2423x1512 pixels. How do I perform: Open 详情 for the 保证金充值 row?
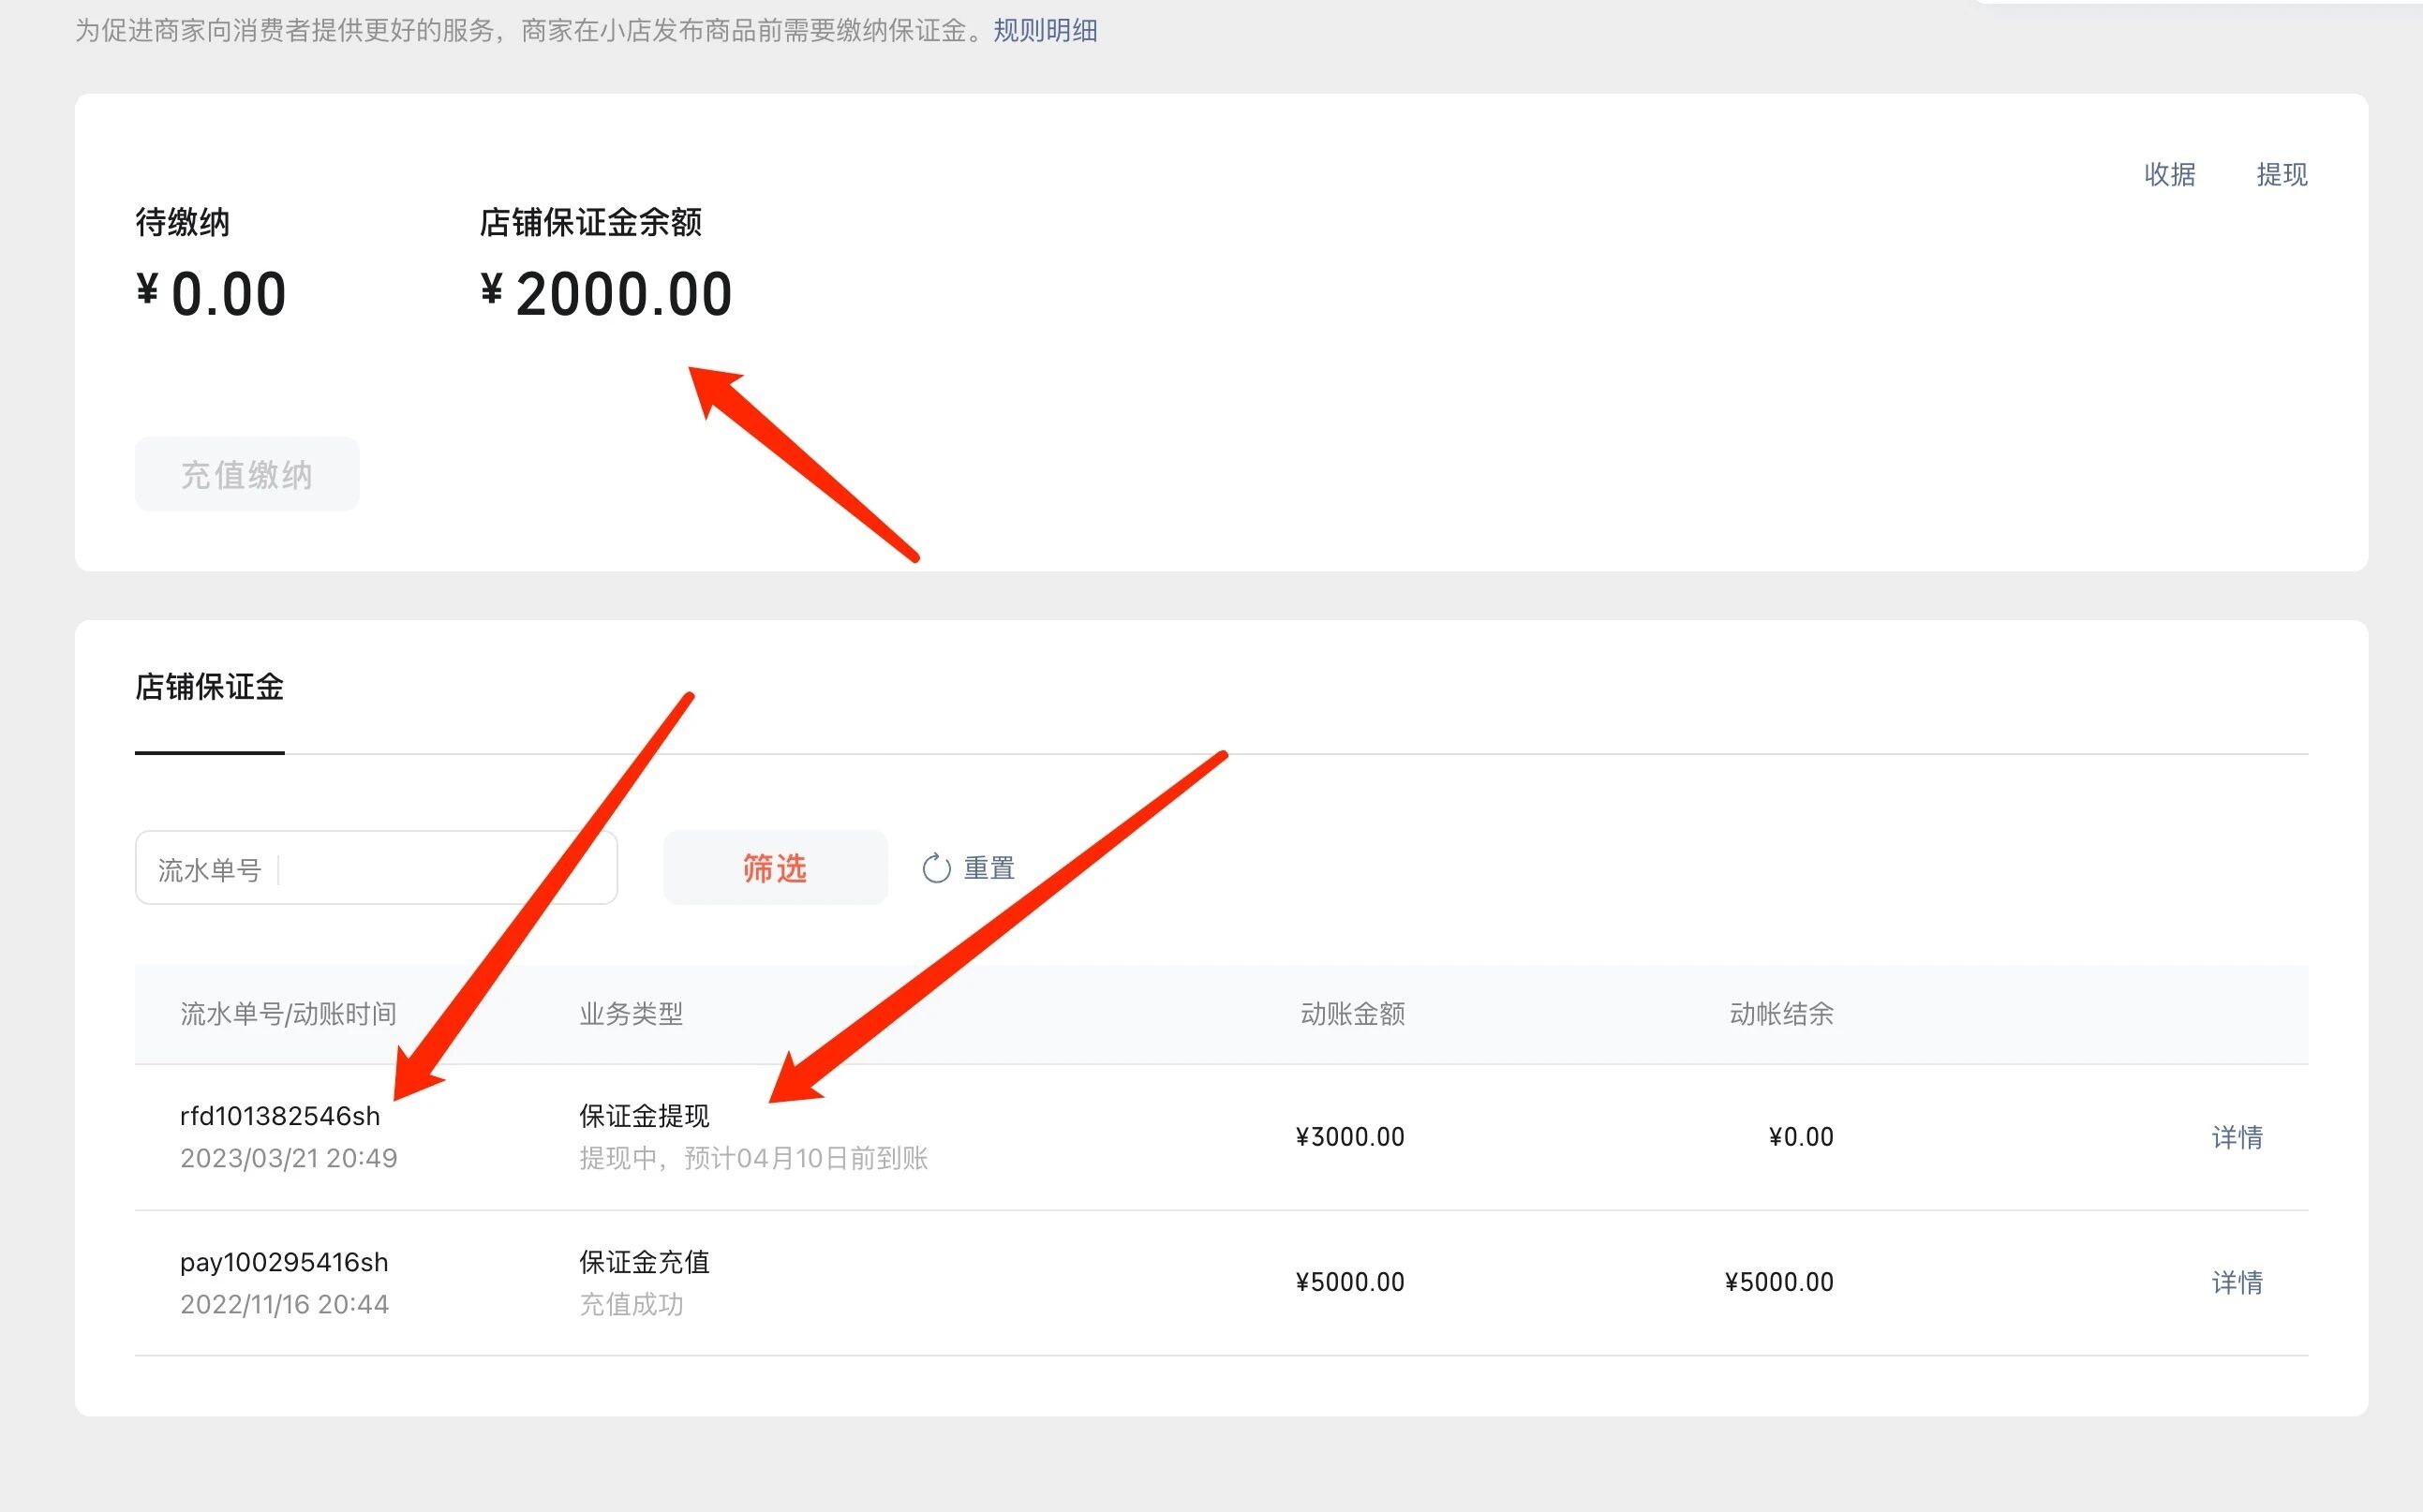point(2236,1282)
